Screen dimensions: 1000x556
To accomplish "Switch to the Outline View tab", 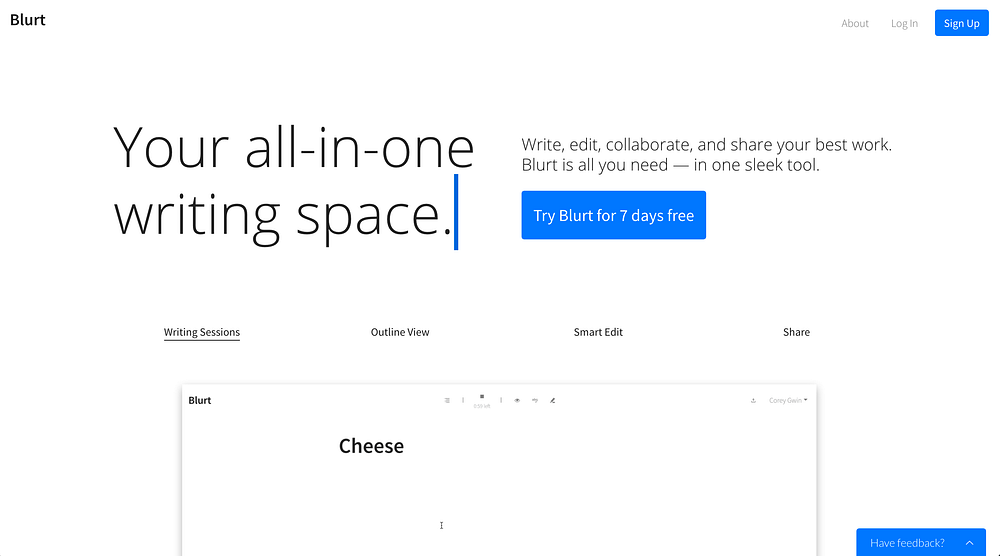I will tap(400, 332).
